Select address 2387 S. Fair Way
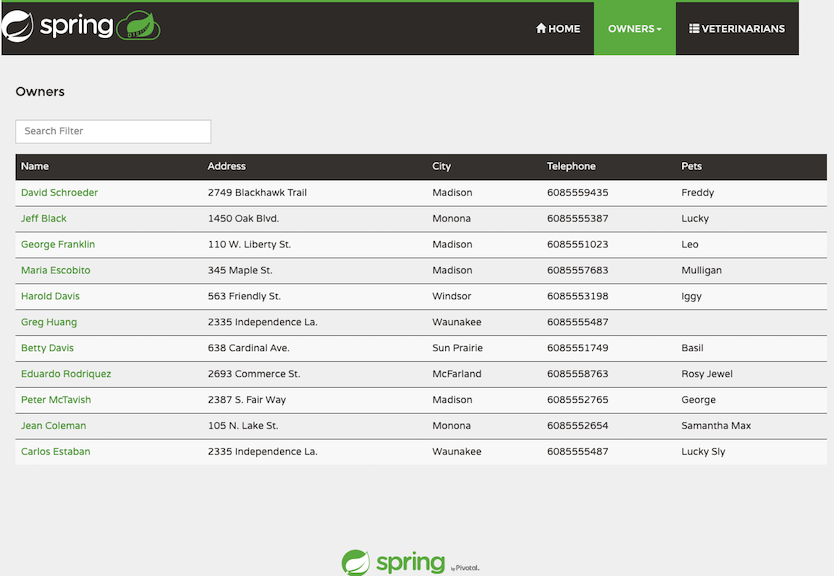Image resolution: width=834 pixels, height=576 pixels. point(247,400)
